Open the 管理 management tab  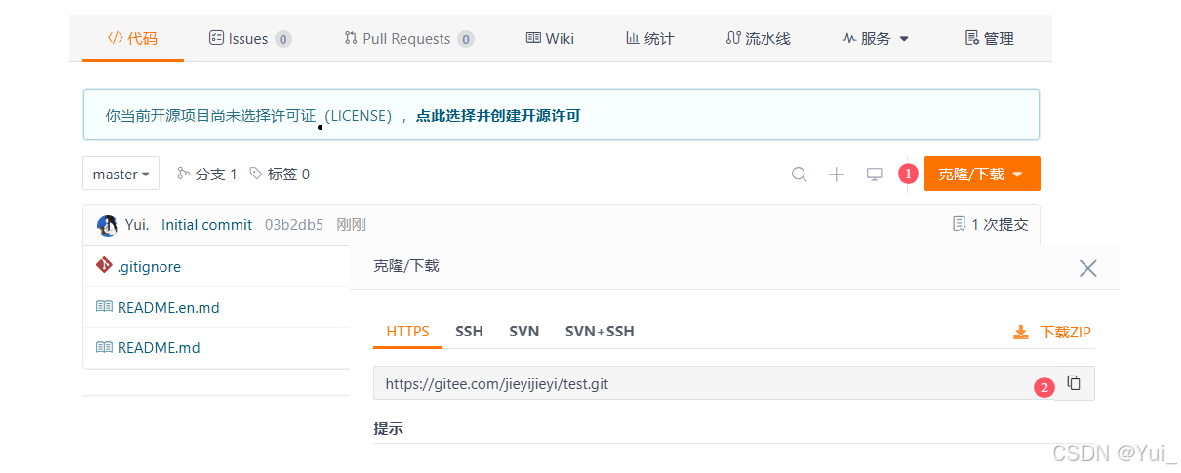click(x=989, y=38)
